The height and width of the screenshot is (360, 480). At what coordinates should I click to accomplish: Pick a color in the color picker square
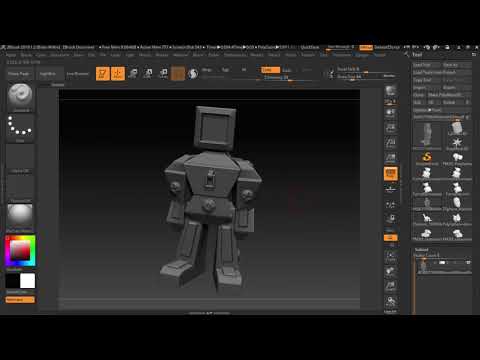20,250
